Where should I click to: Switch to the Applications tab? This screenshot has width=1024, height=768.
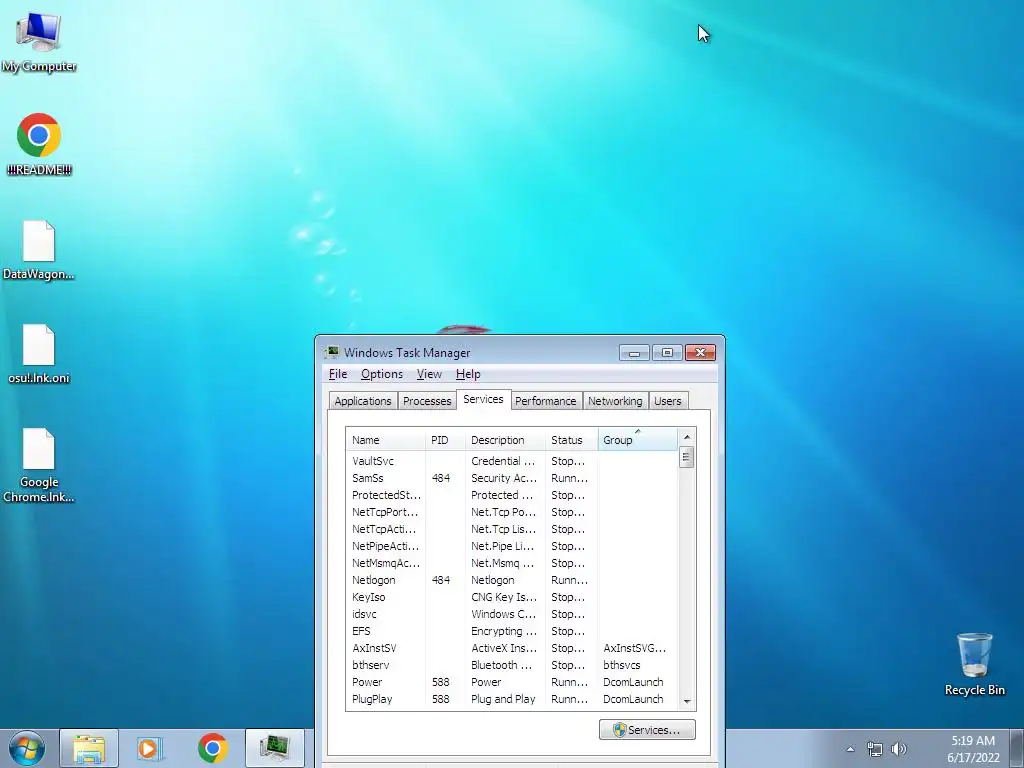[362, 401]
